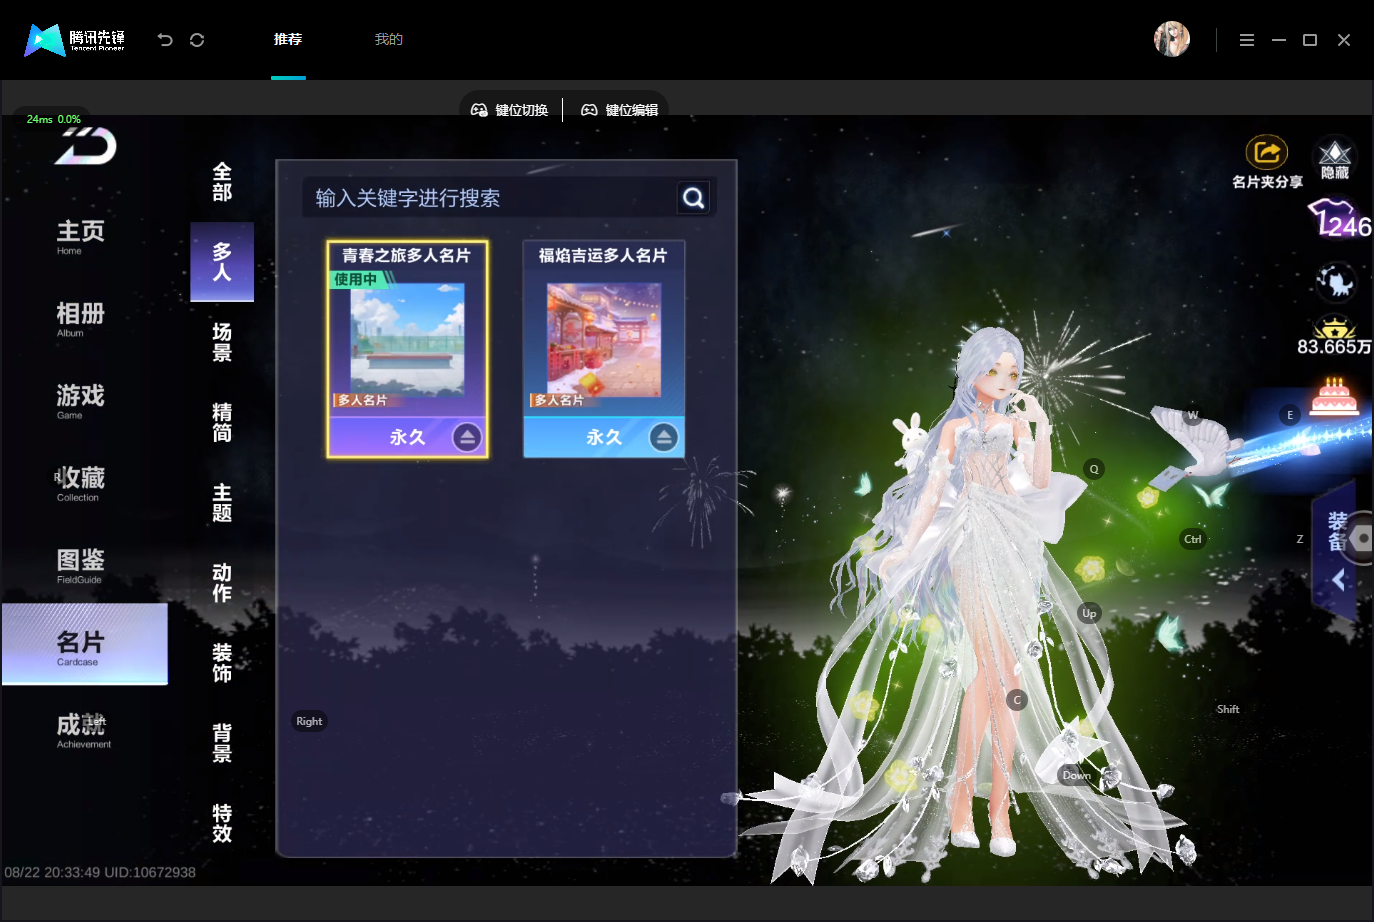Select the 背景 category tab
Screen dimensions: 1374x922
222,743
